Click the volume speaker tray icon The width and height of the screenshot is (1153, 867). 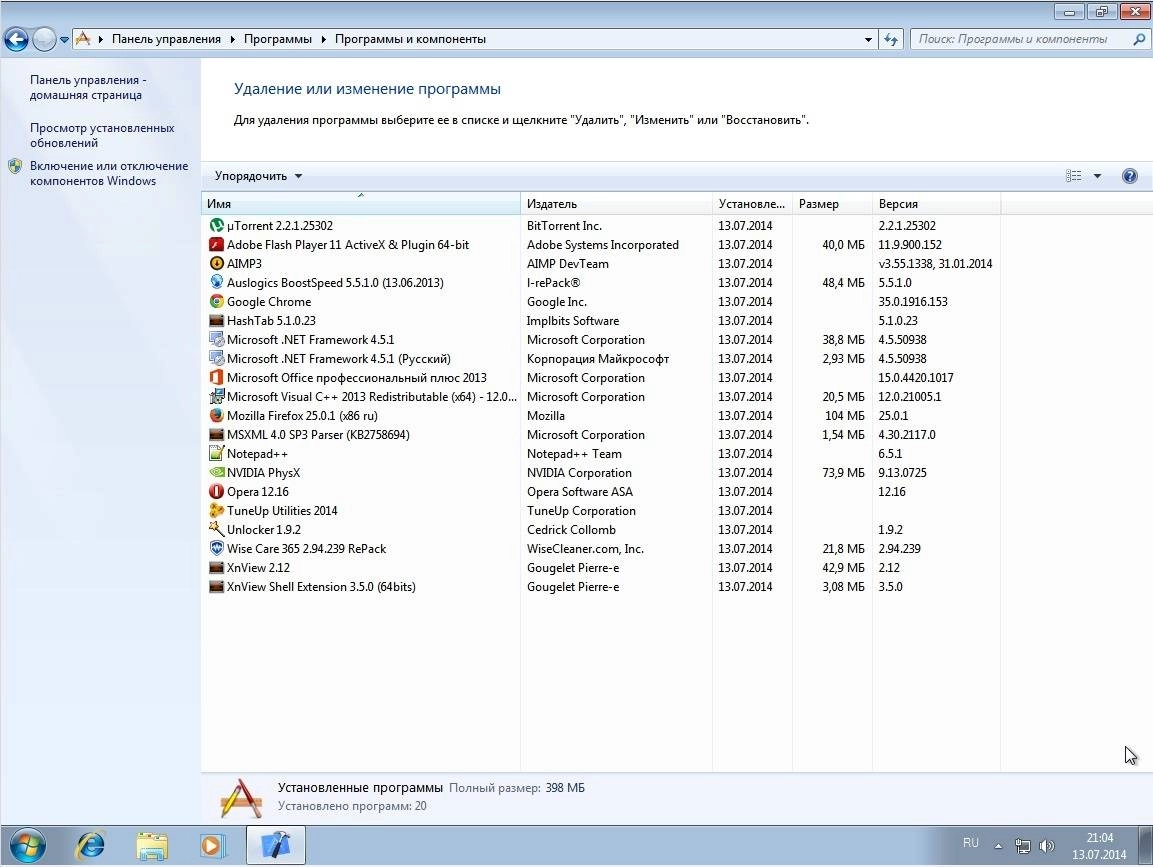[x=1046, y=846]
